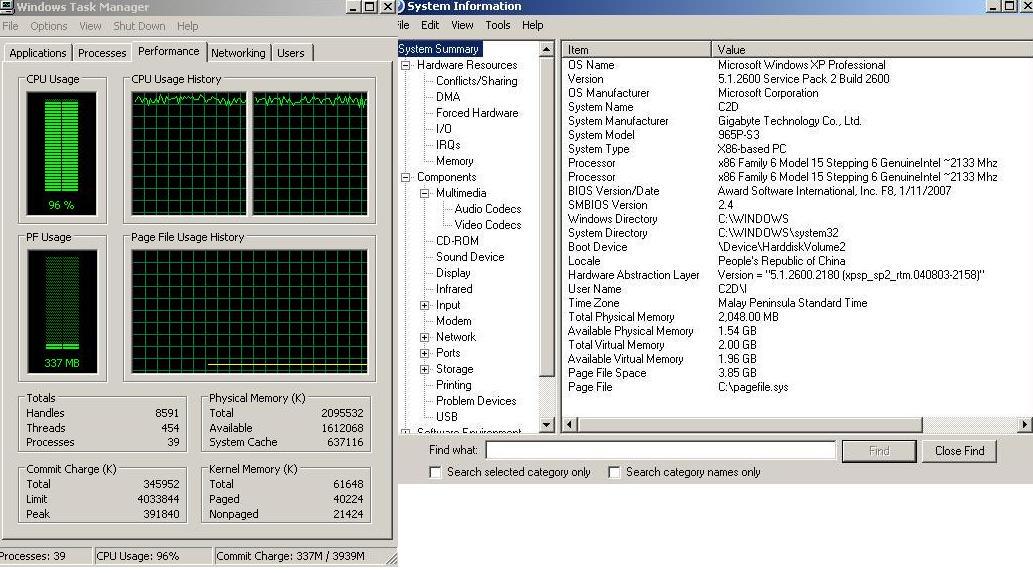Expand the Ports tree node
1033x573 pixels.
point(425,353)
